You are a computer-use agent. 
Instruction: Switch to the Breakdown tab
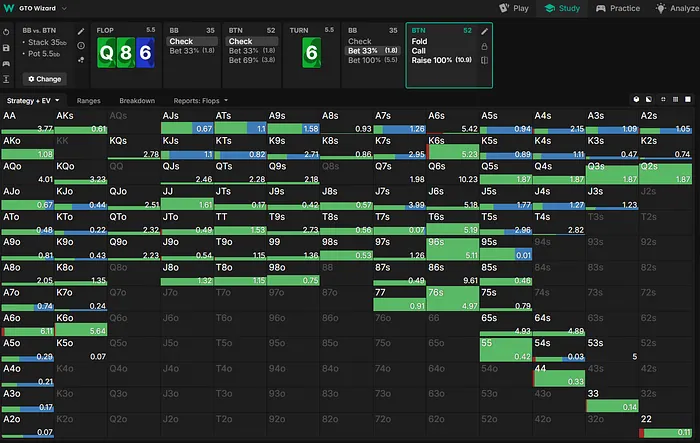(x=137, y=100)
